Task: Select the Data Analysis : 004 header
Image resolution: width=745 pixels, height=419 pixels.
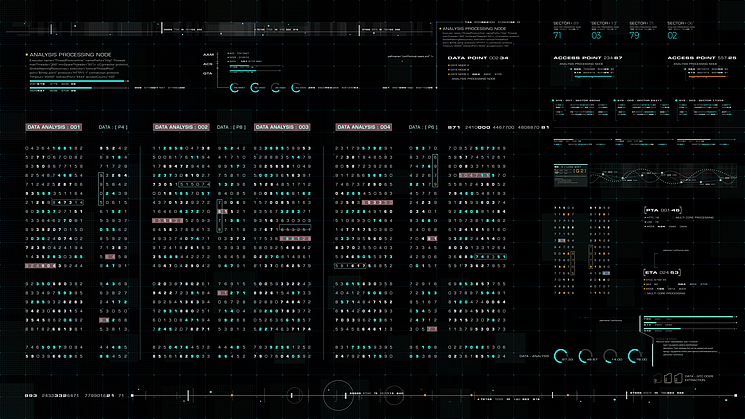Action: click(x=364, y=128)
